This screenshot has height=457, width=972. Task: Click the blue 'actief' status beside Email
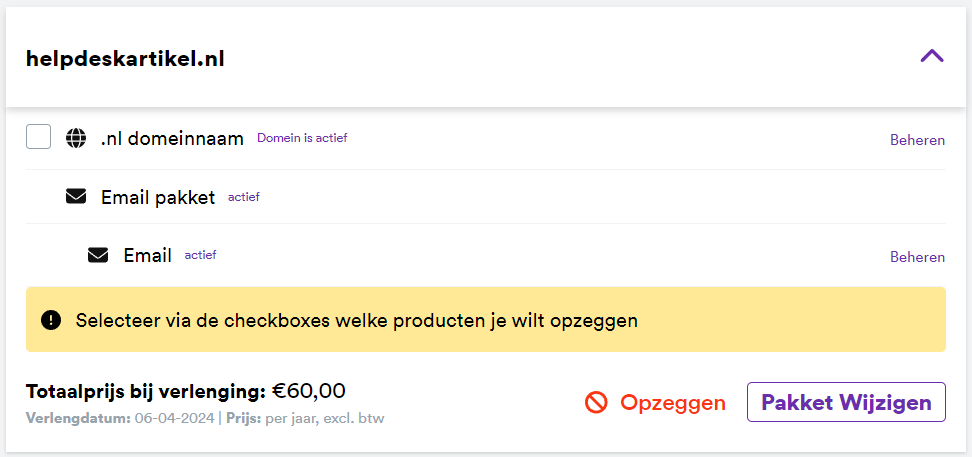click(200, 255)
